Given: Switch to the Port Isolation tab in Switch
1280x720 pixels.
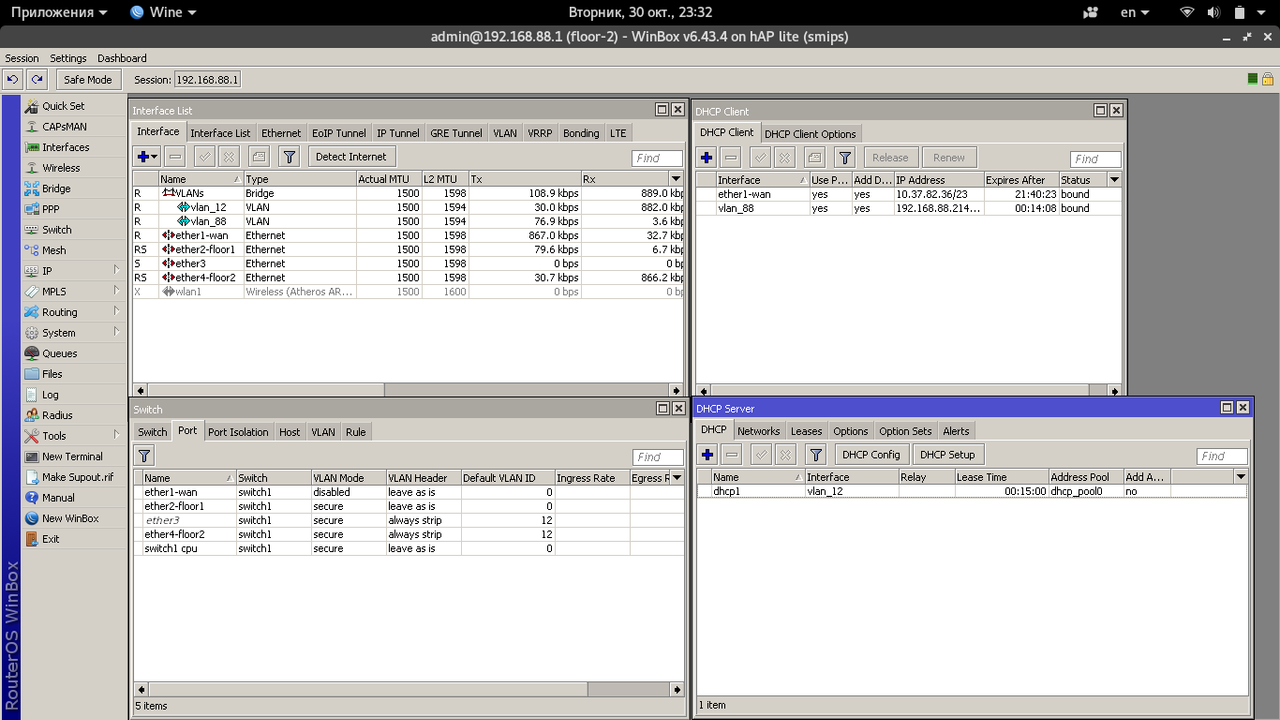Looking at the screenshot, I should [x=238, y=432].
